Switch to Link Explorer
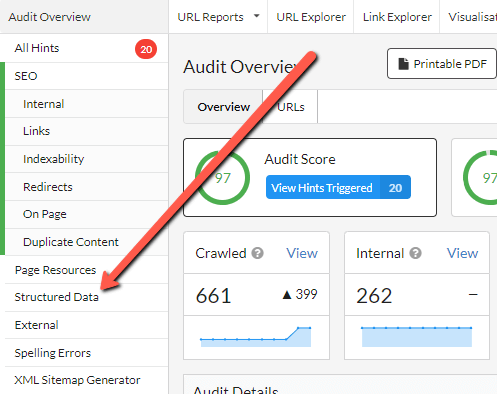The width and height of the screenshot is (497, 394). tap(397, 17)
